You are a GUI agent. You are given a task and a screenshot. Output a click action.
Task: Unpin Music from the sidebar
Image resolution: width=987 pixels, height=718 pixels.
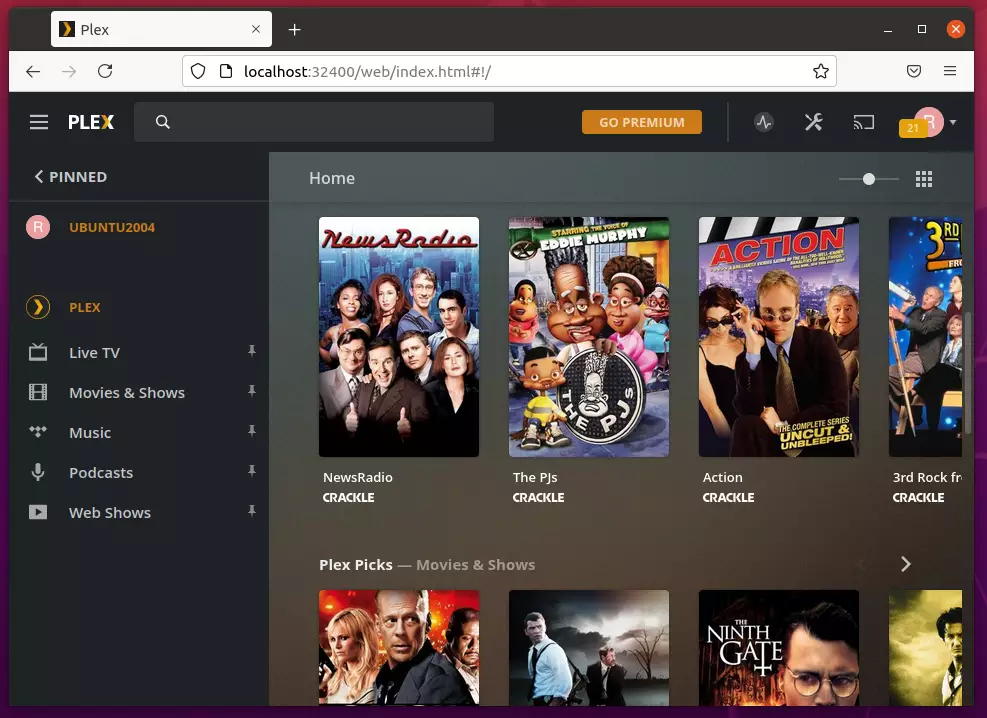click(252, 431)
